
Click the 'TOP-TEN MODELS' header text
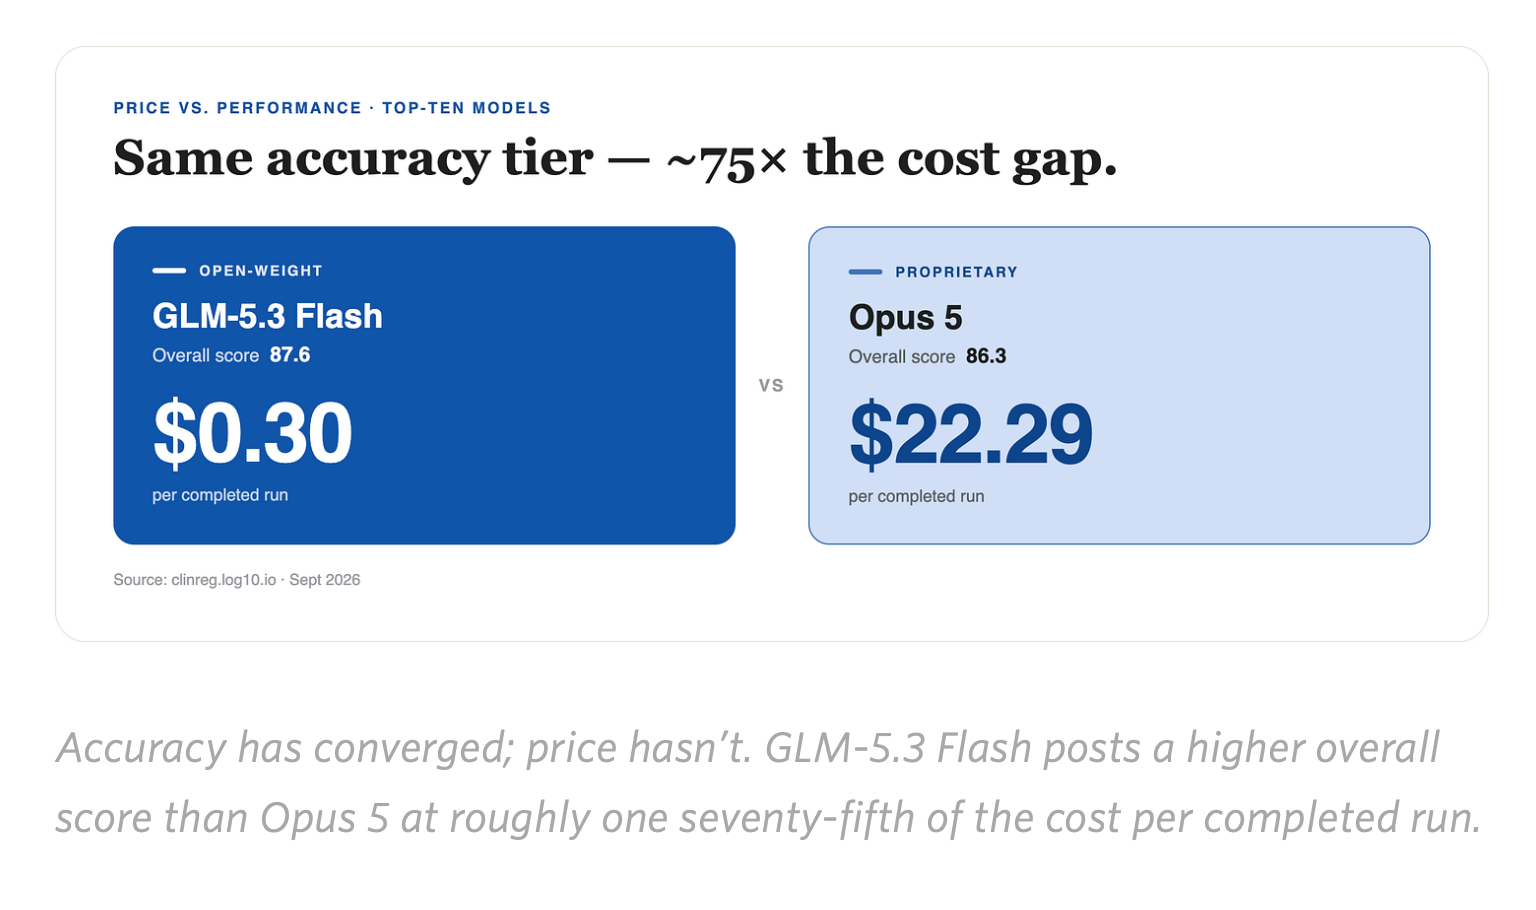466,108
